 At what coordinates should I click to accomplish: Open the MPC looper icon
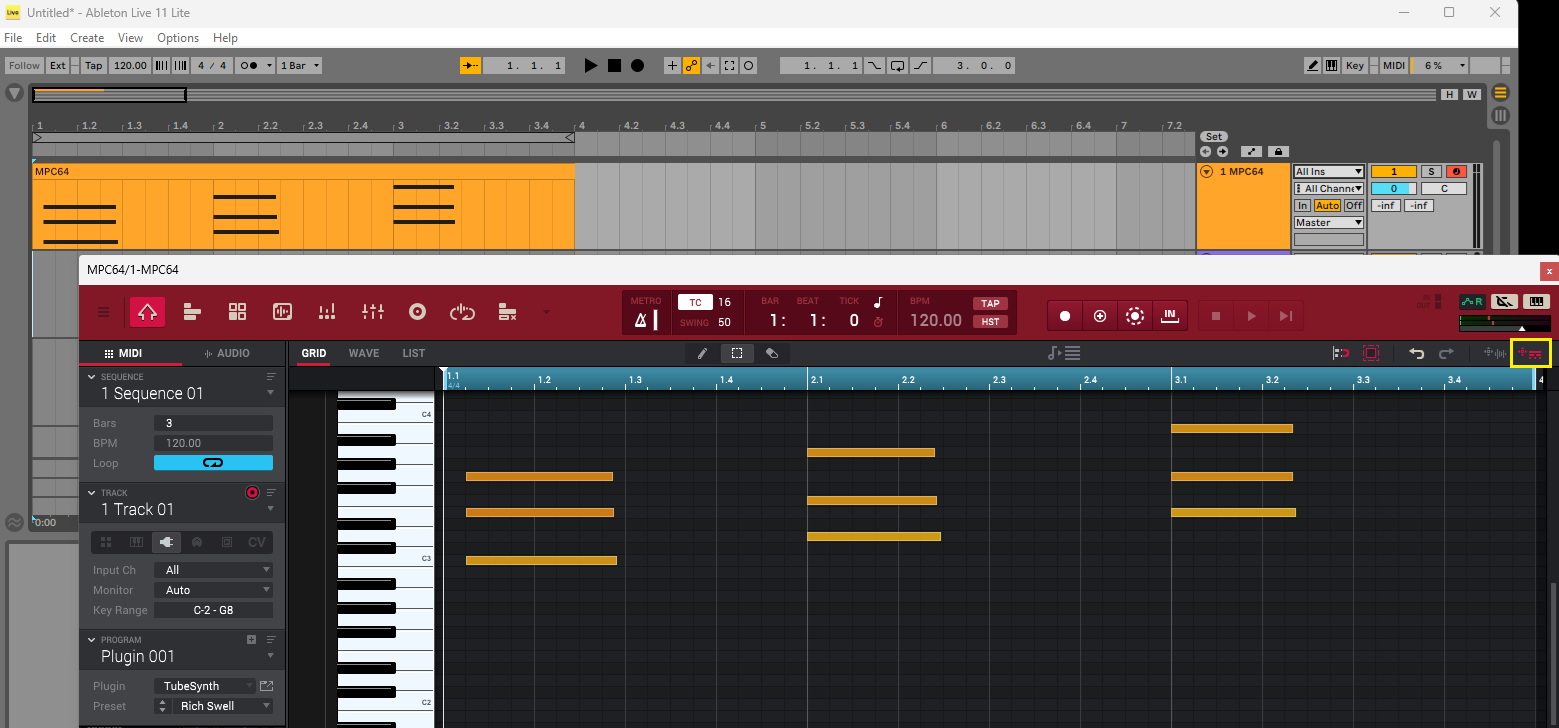462,312
